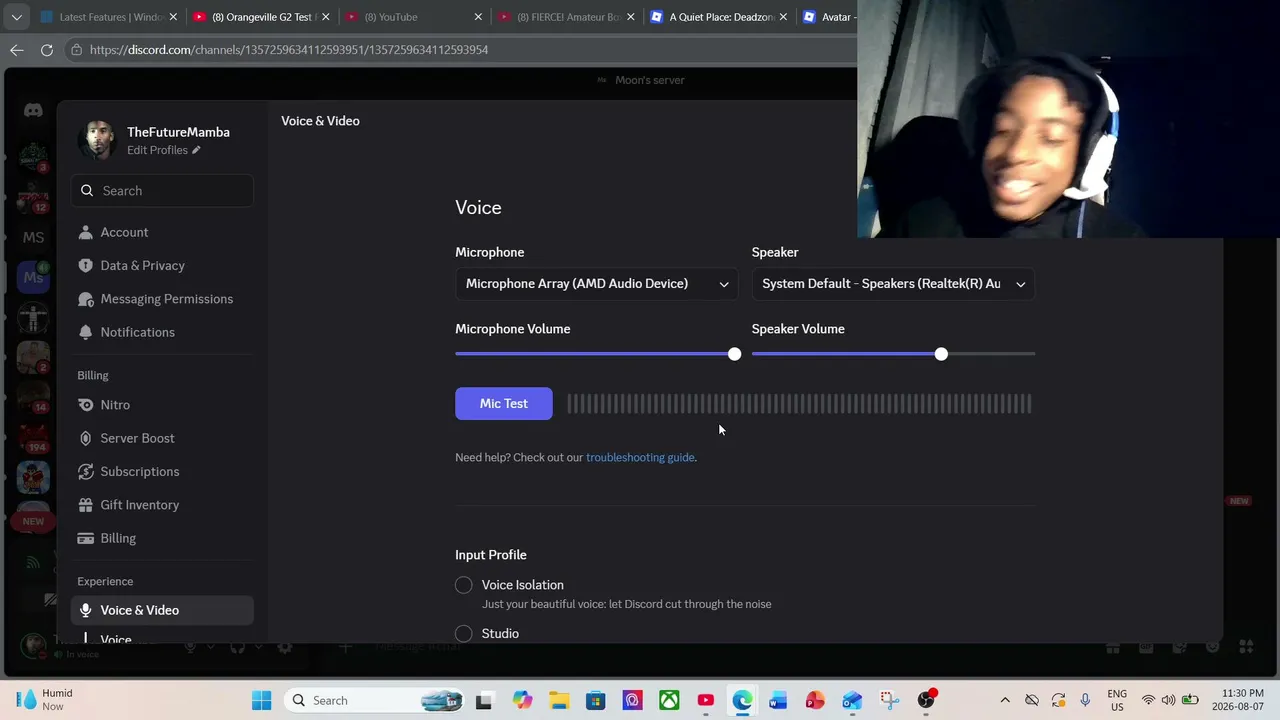
Task: Switch to the Orangeville G2 Test tab
Action: point(260,17)
